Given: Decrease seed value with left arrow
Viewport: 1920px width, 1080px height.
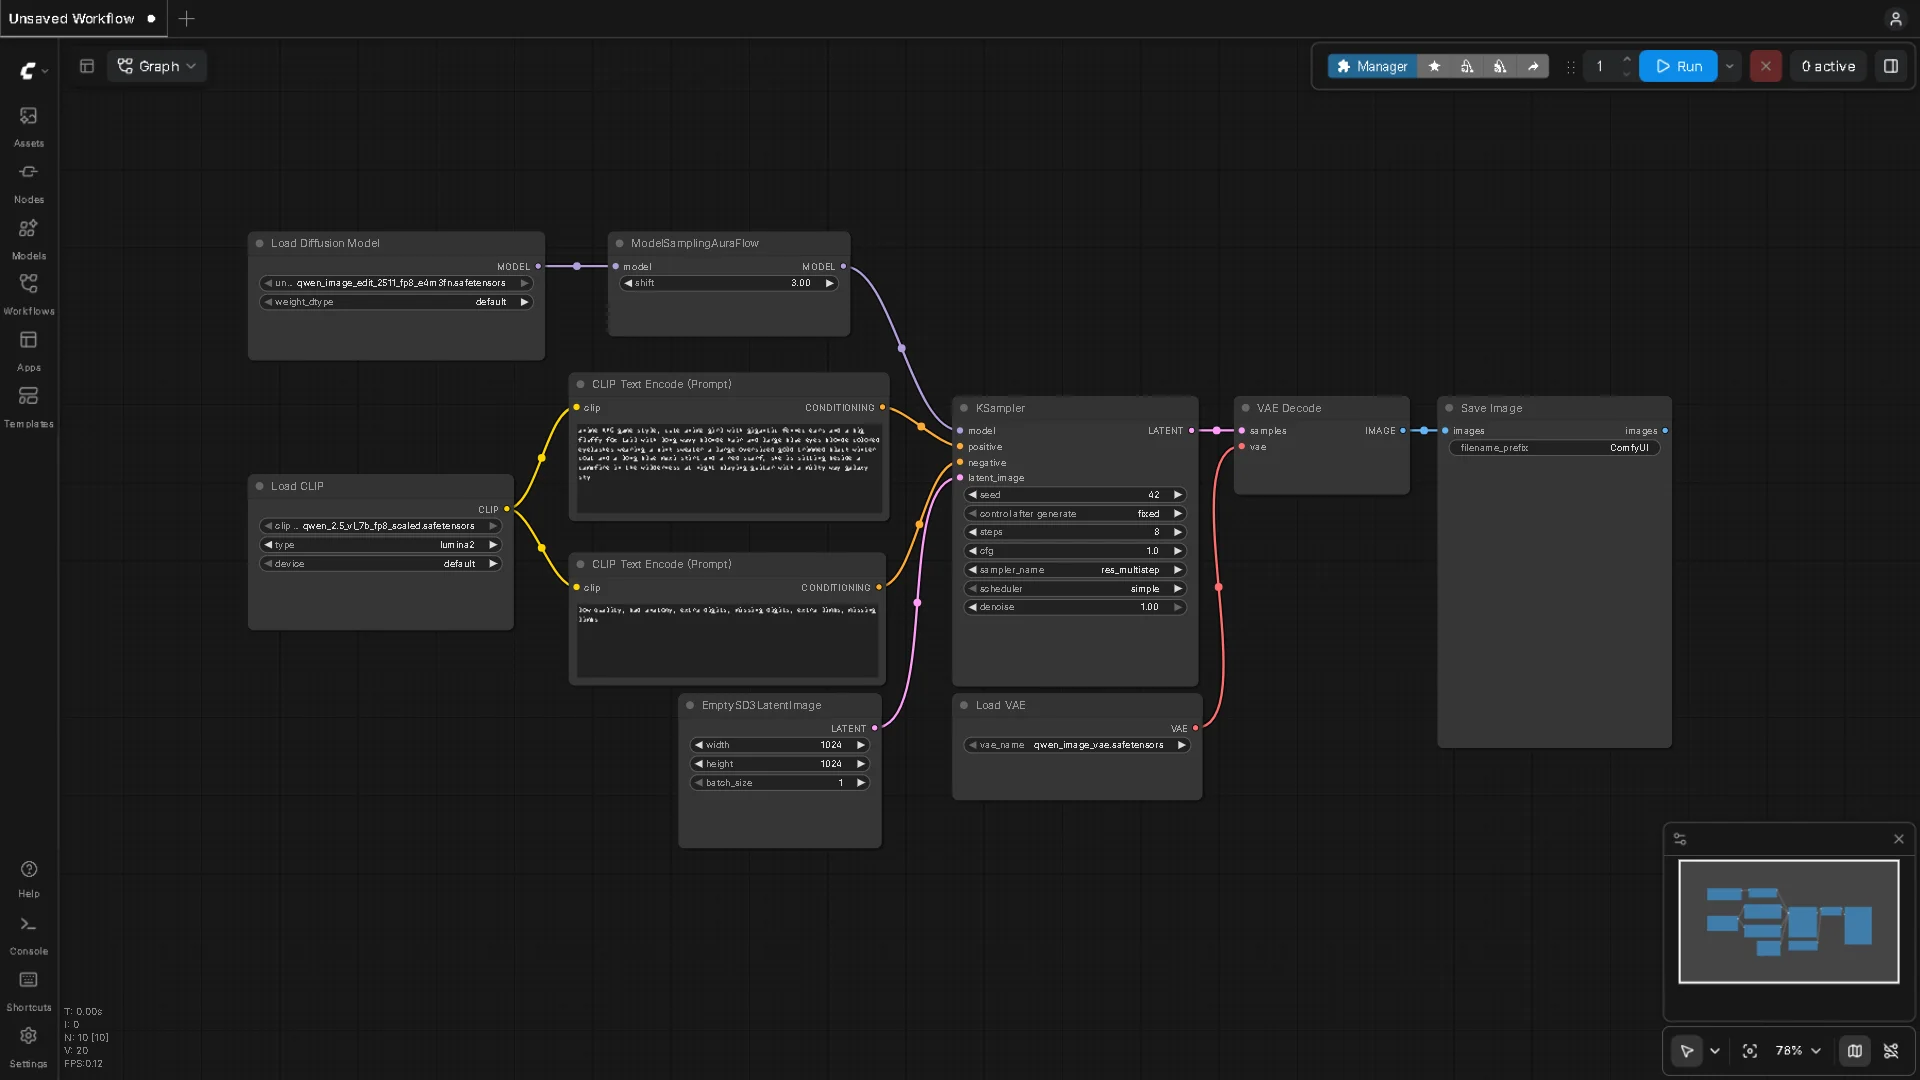Looking at the screenshot, I should pos(972,495).
